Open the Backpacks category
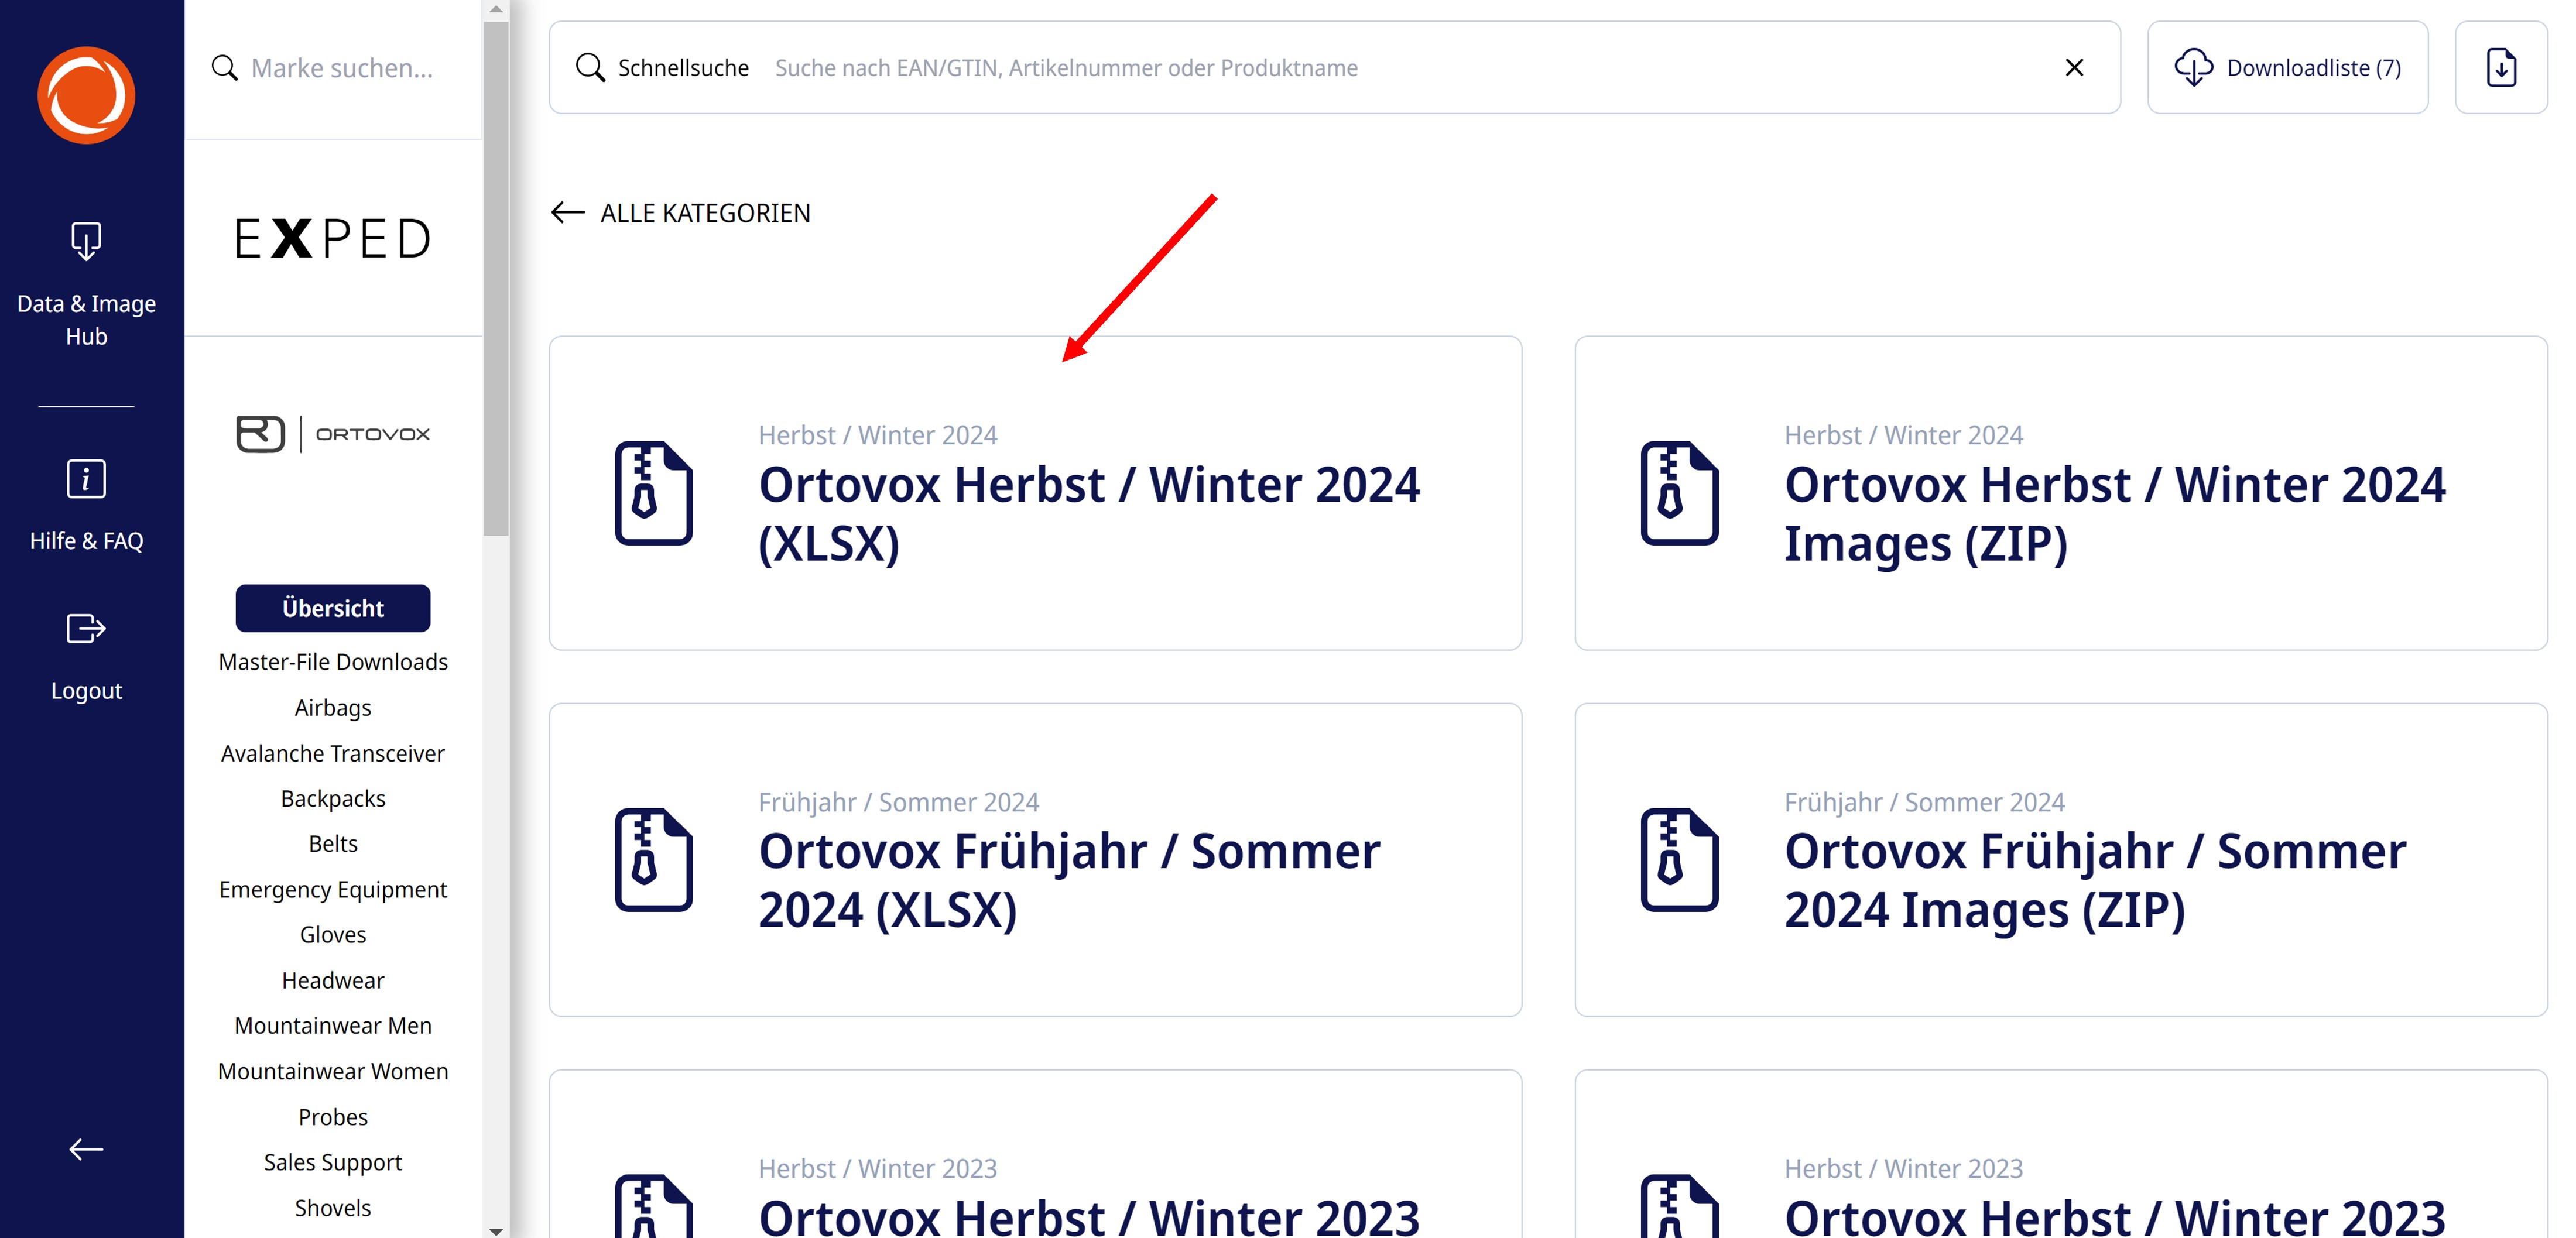 pos(333,799)
